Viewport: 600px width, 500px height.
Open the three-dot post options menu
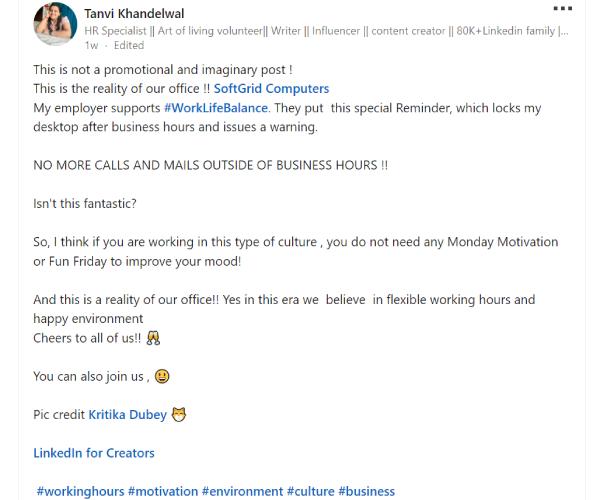[x=562, y=9]
